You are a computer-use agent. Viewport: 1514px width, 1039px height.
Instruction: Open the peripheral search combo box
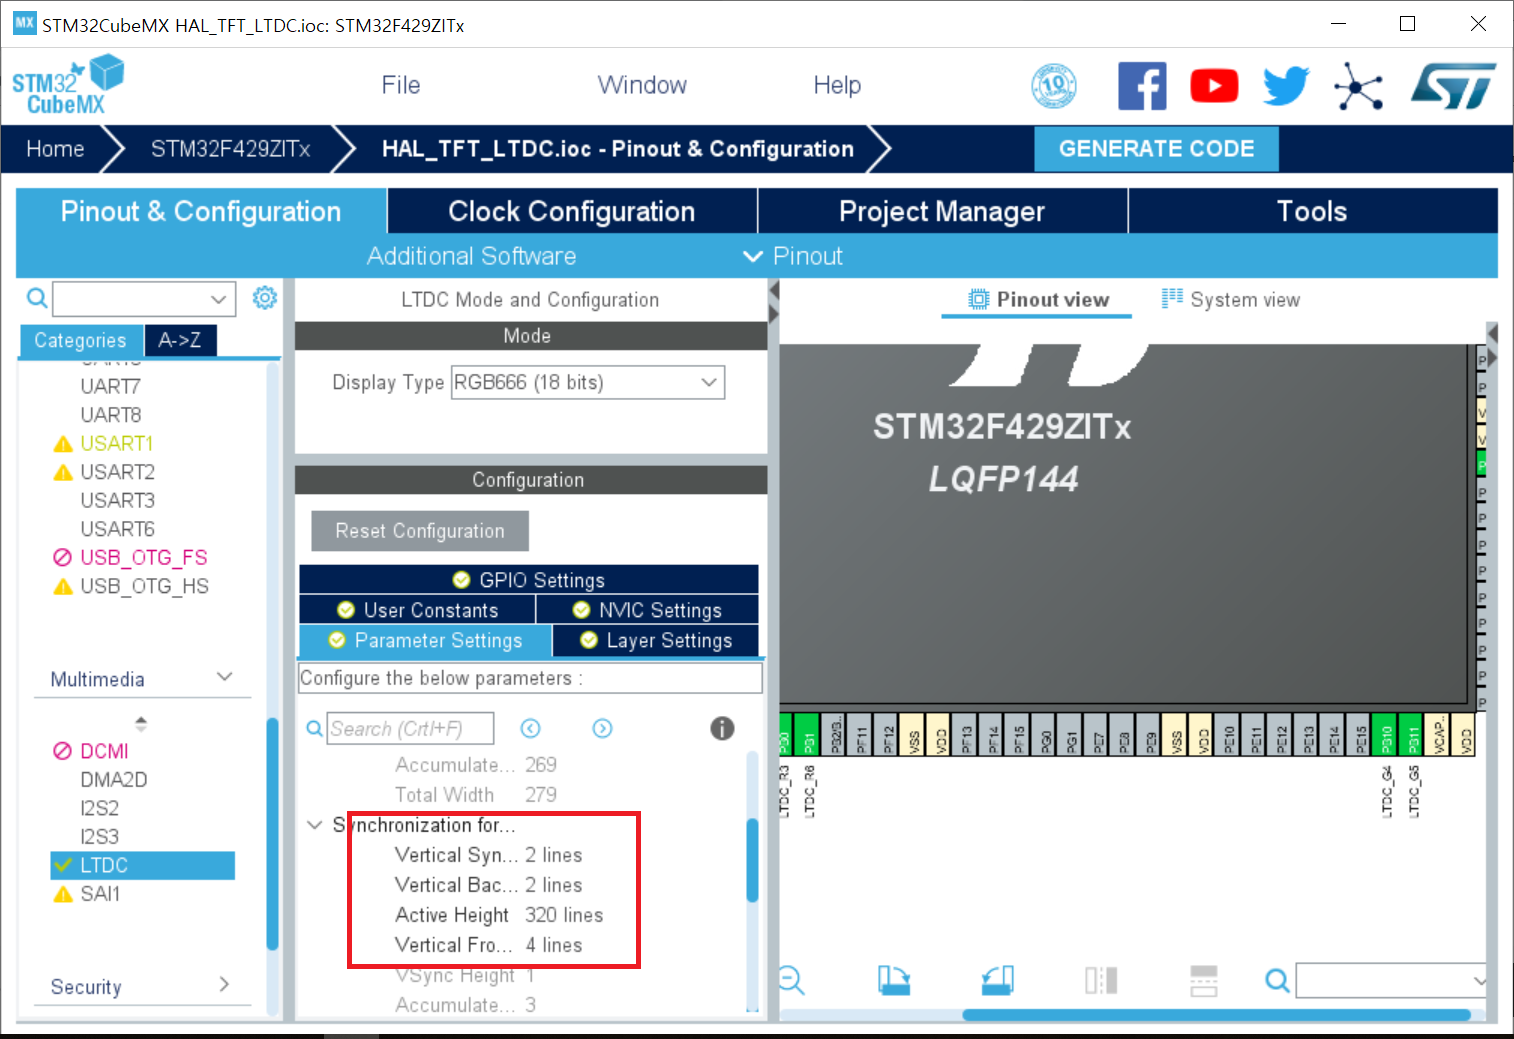[x=144, y=298]
